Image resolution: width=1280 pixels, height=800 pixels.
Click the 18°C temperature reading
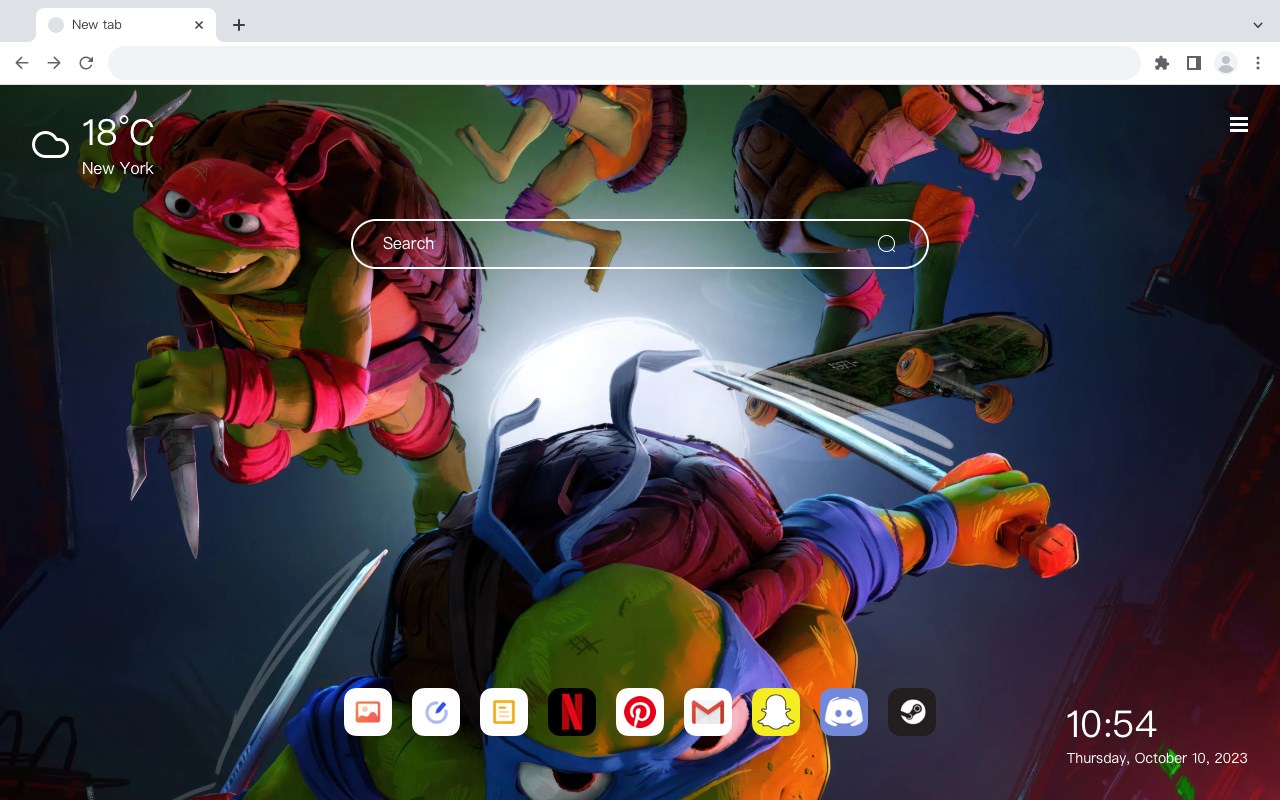(118, 133)
